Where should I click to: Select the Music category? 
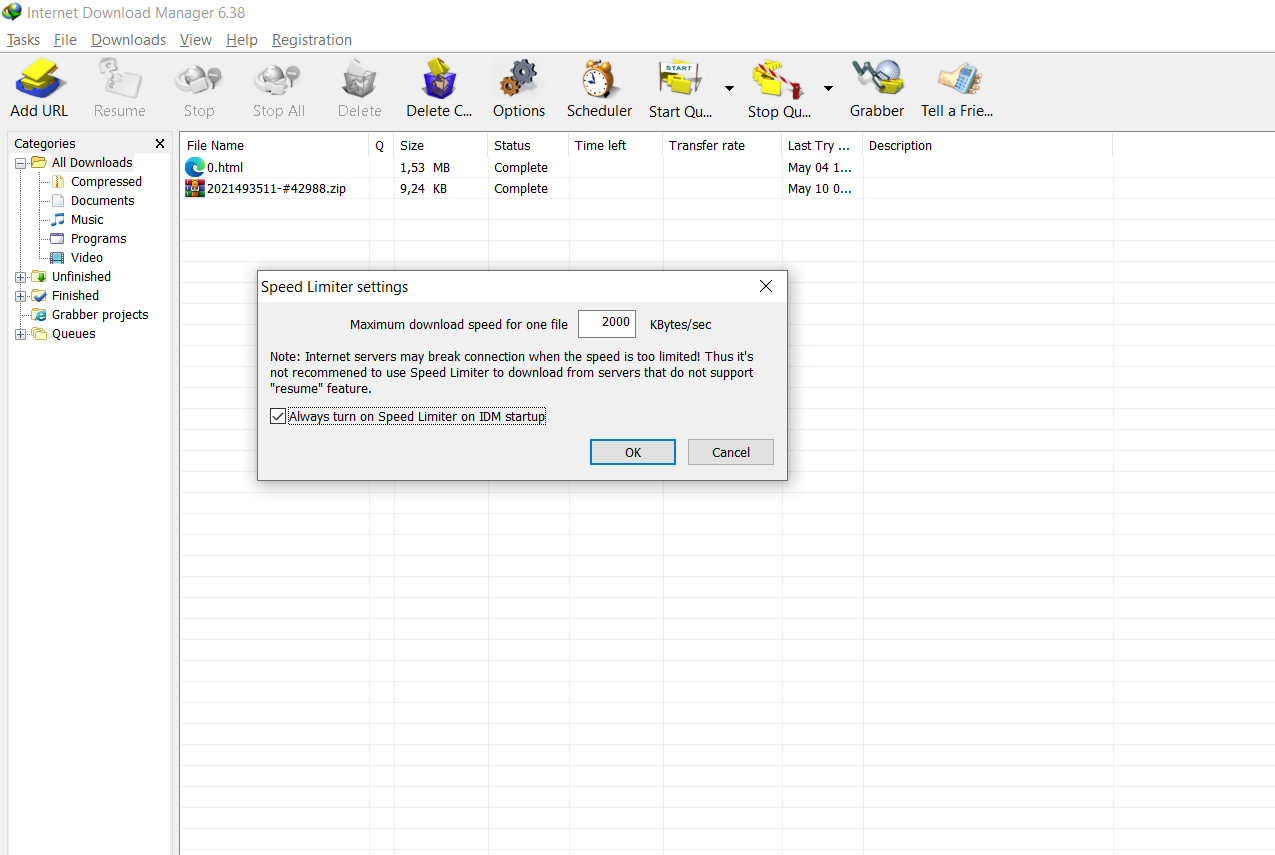tap(87, 220)
